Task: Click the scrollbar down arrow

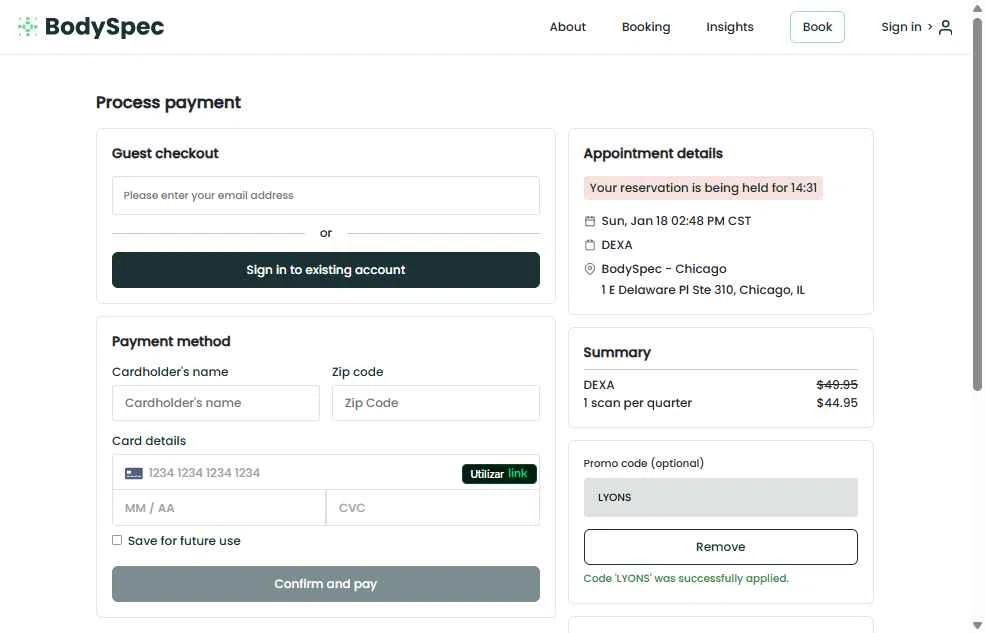Action: pos(977,625)
